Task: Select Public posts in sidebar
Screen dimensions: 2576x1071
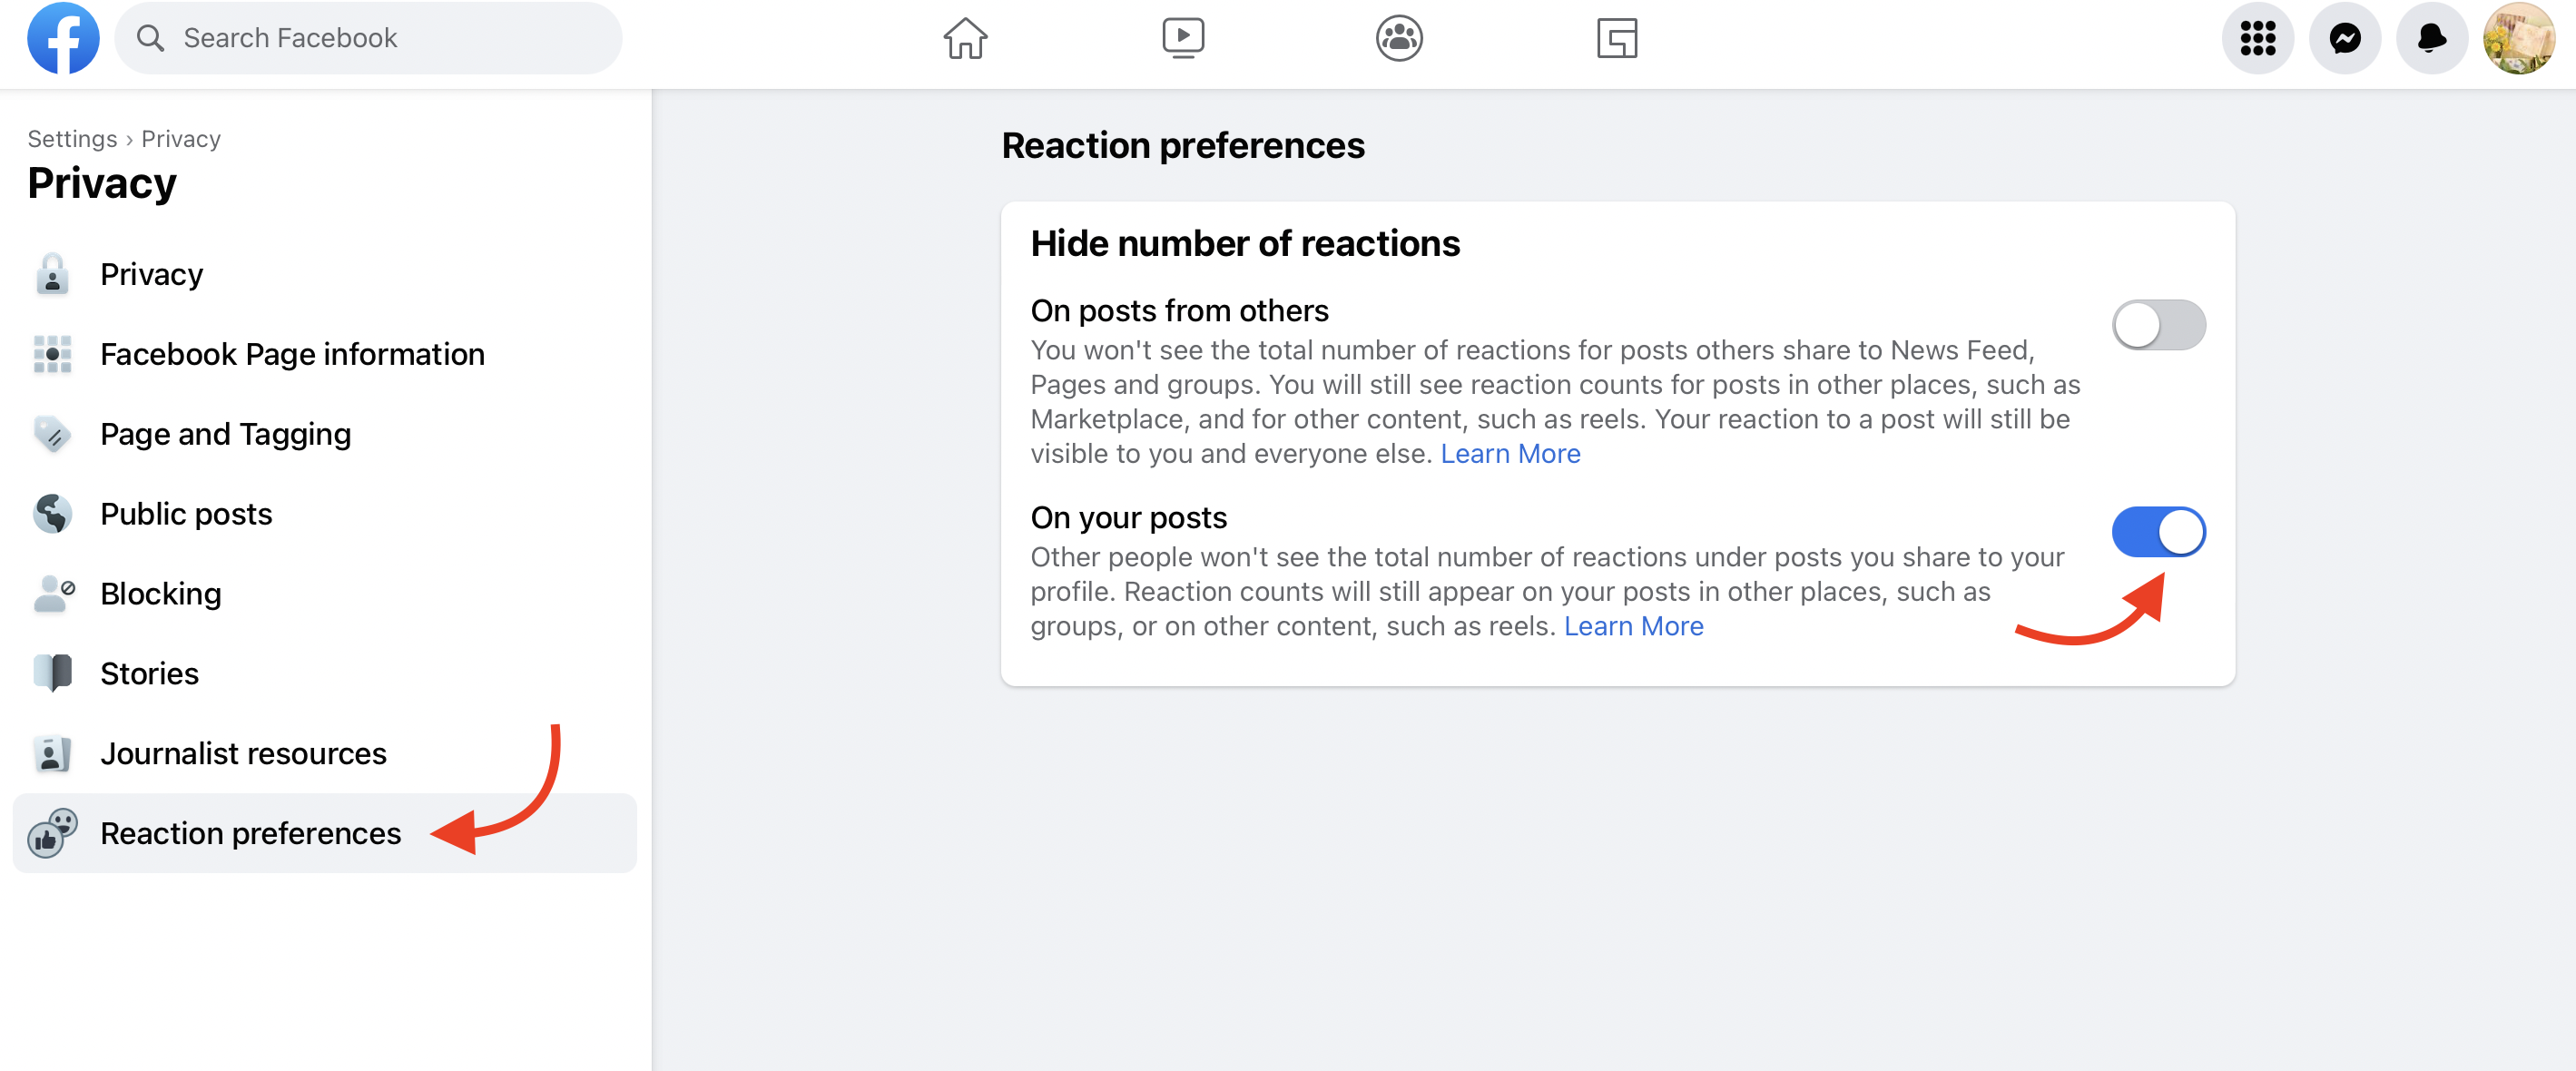Action: pos(185,513)
